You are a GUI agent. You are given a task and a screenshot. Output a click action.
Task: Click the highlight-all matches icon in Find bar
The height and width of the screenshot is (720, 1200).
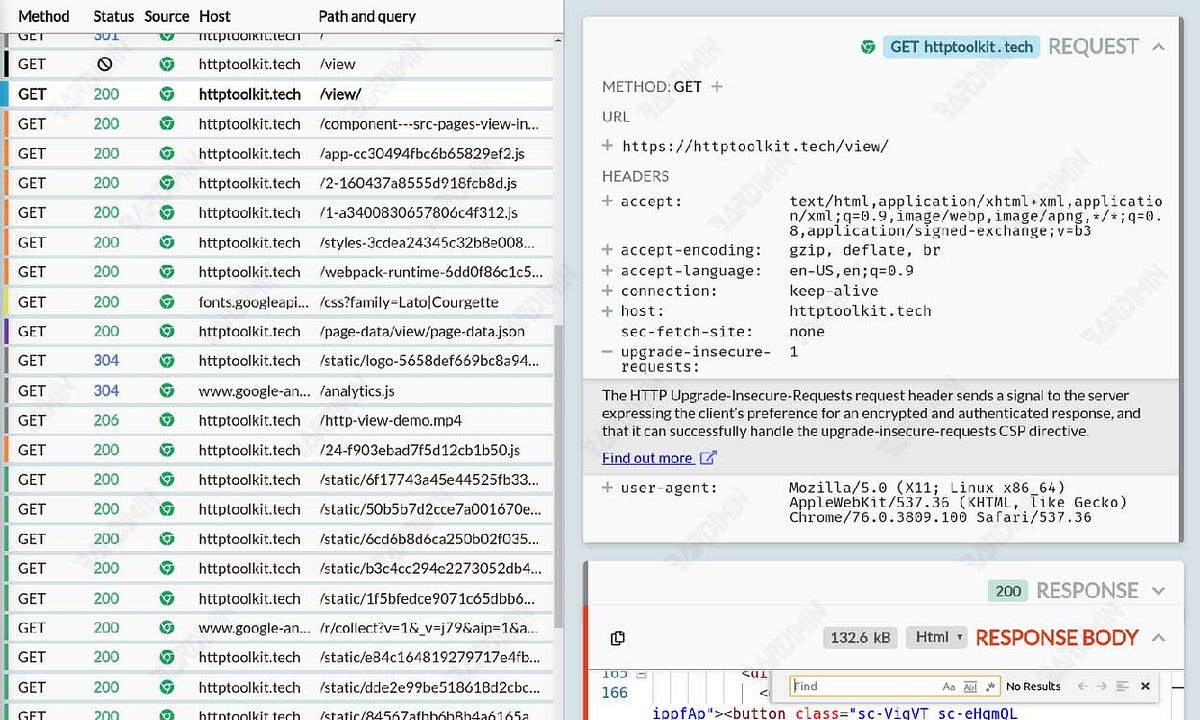click(1121, 686)
